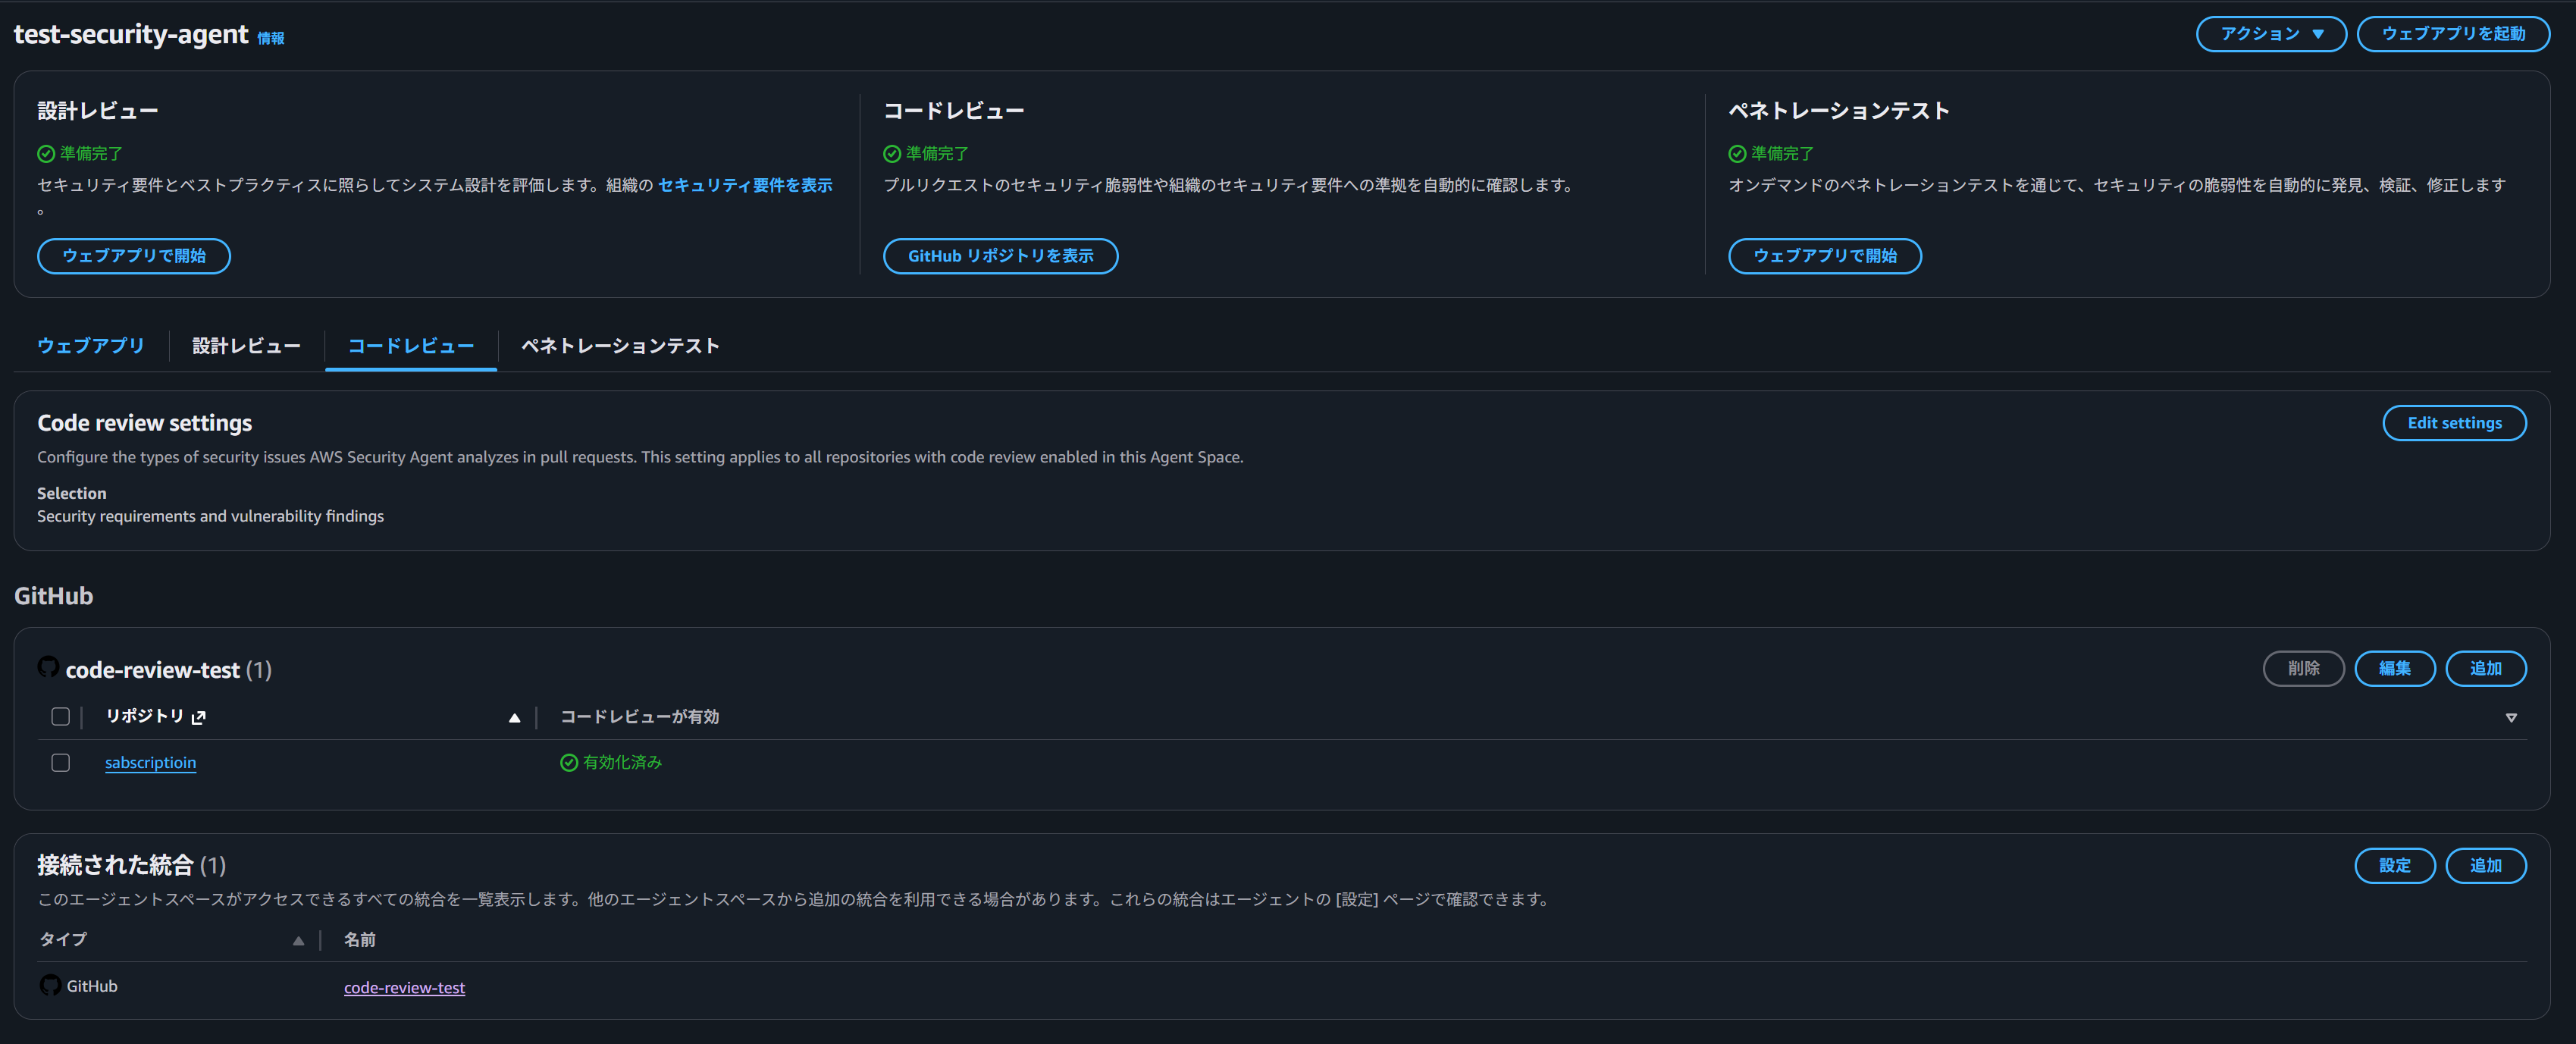Click the 準備完了 status icon under コードレビュー card
The height and width of the screenshot is (1044, 2576).
(892, 154)
